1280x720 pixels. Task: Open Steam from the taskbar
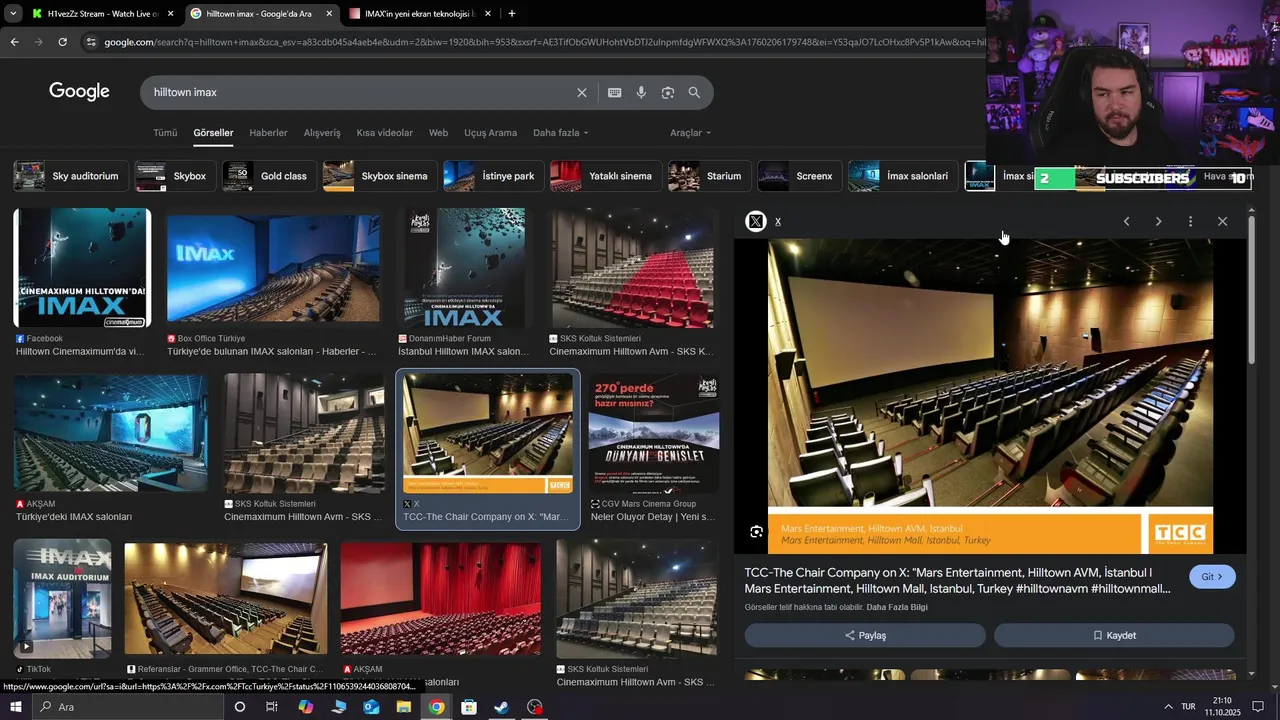(502, 707)
